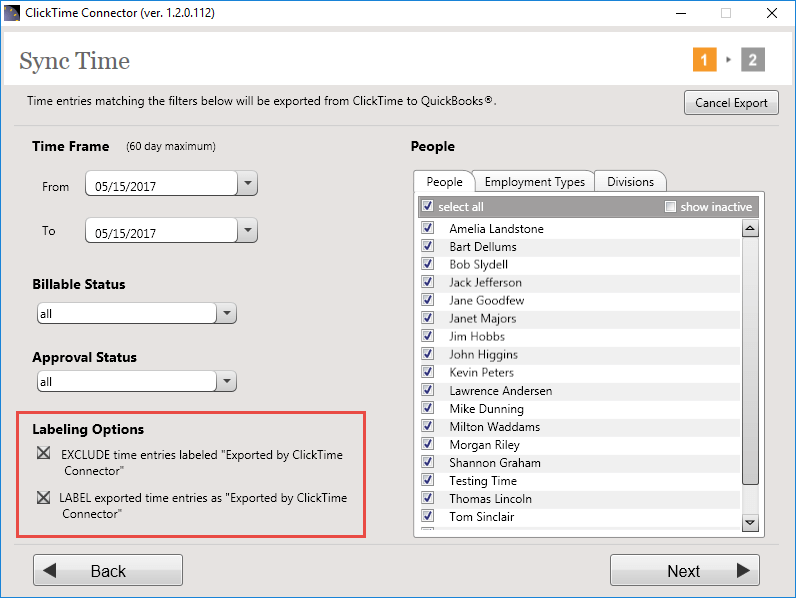Click the From date field 05/15/2017

click(x=161, y=183)
